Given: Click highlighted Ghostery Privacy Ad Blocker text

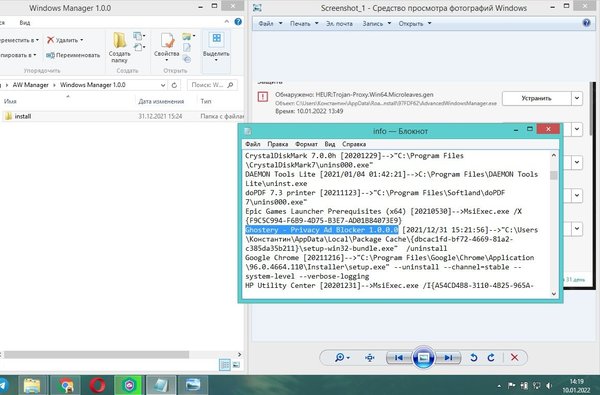Looking at the screenshot, I should [x=322, y=230].
